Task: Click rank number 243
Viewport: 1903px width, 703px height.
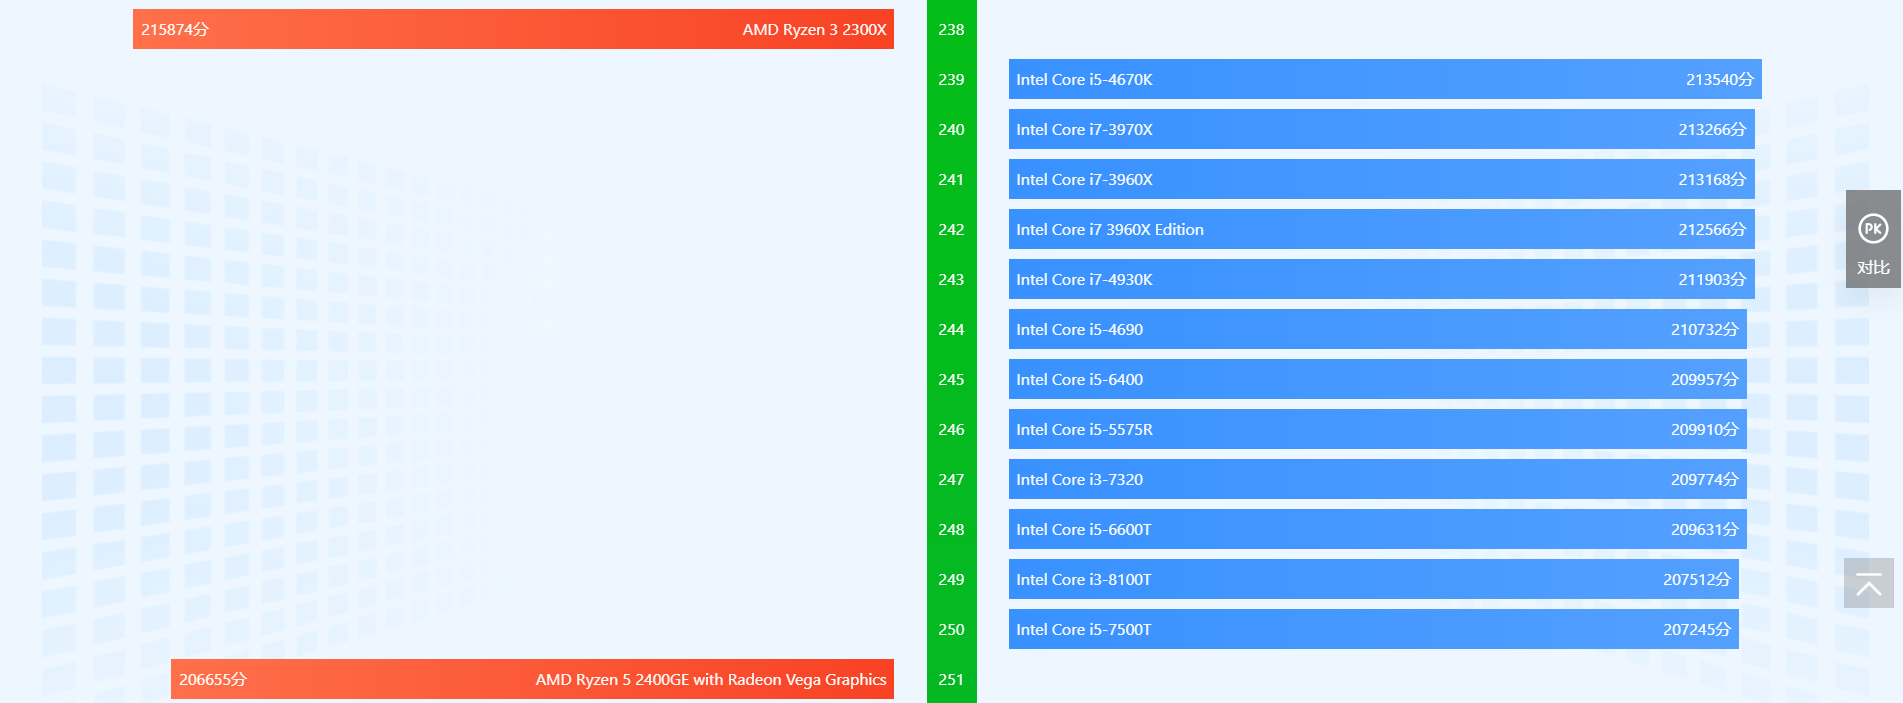Action: 951,279
